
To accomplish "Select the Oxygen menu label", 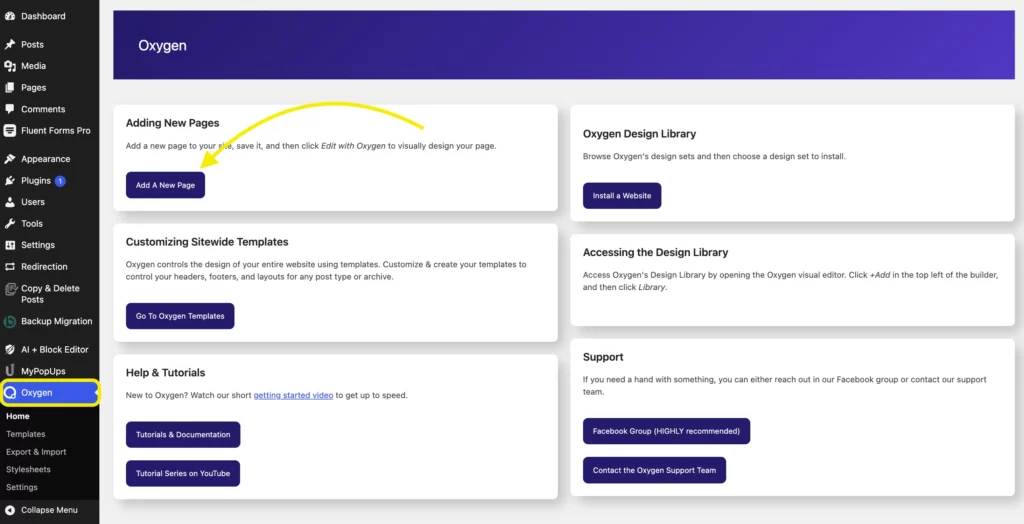I will coord(37,393).
